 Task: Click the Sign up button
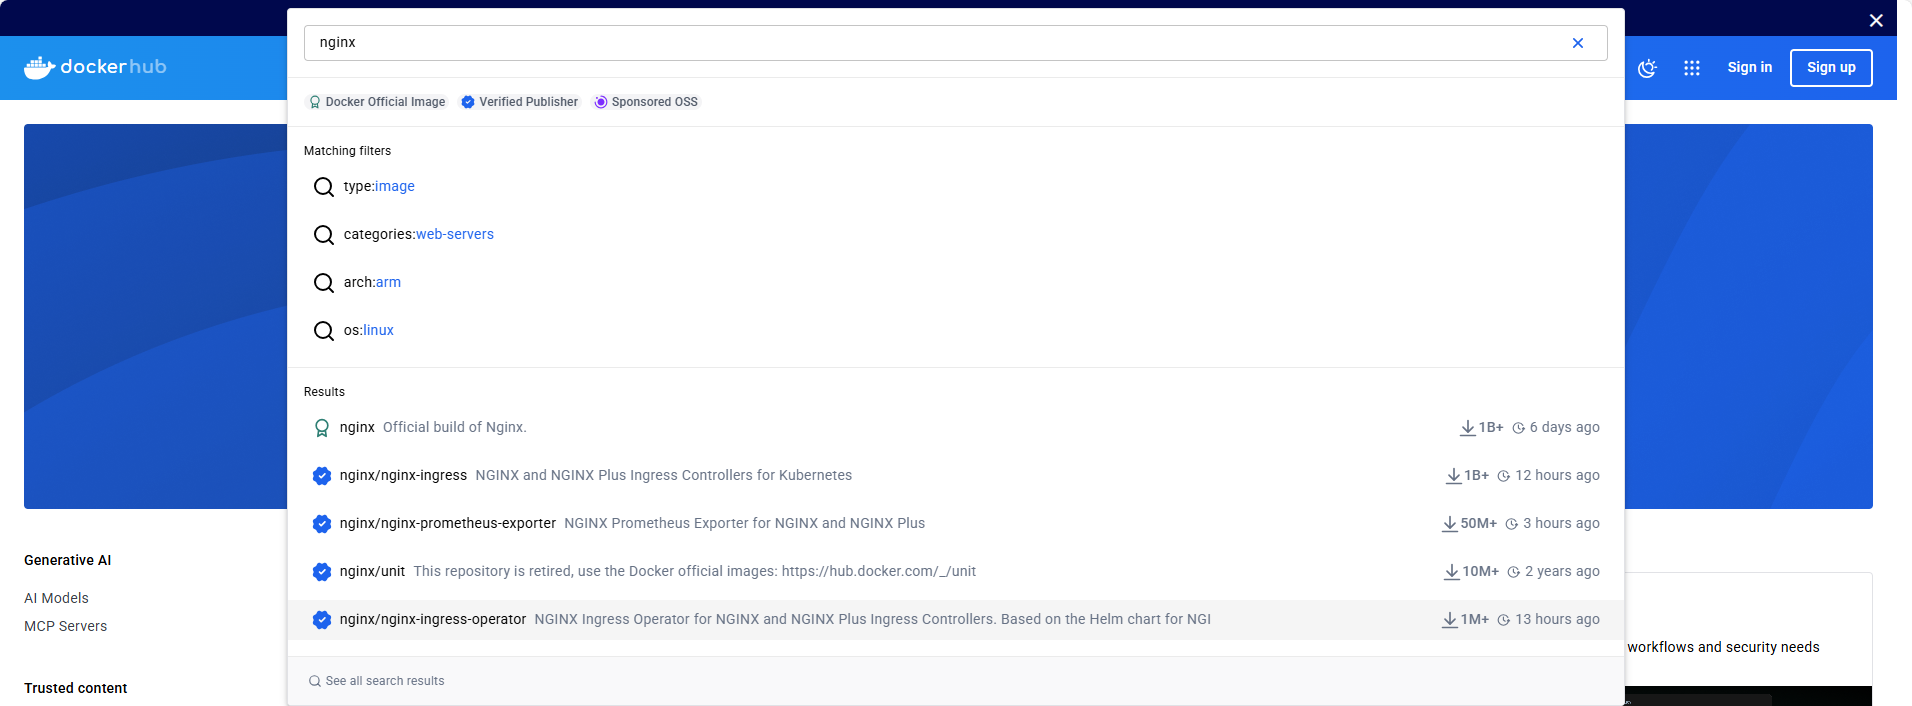click(1831, 68)
